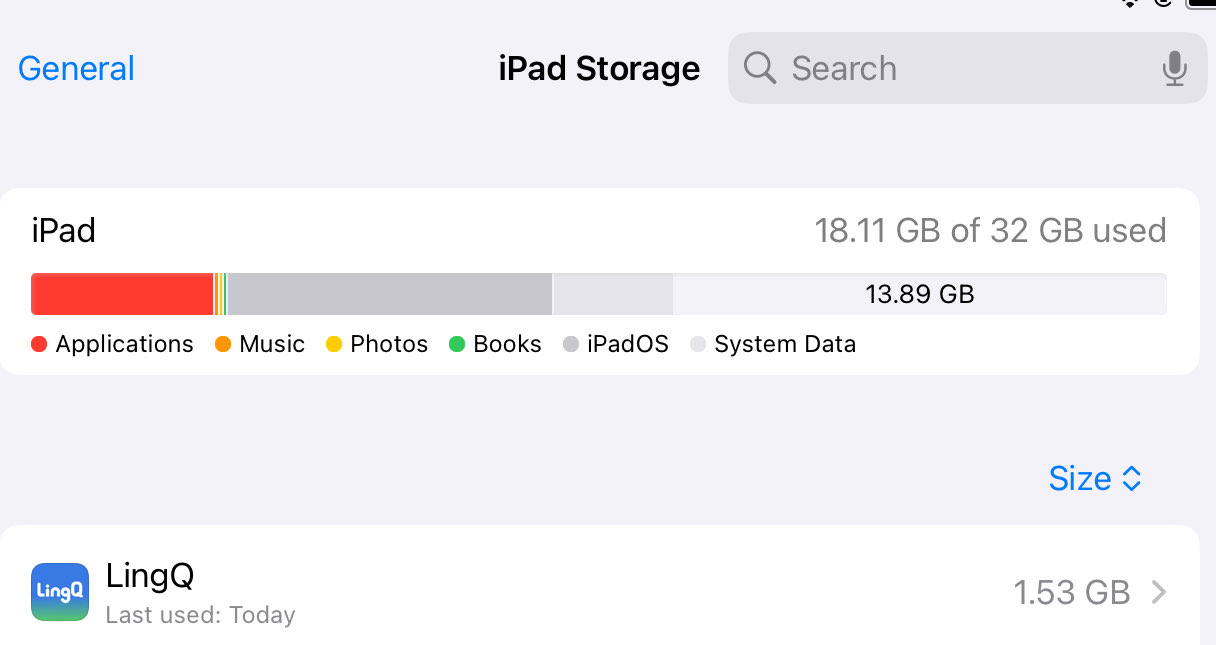Click in the Search field
The height and width of the screenshot is (645, 1216).
[x=968, y=68]
